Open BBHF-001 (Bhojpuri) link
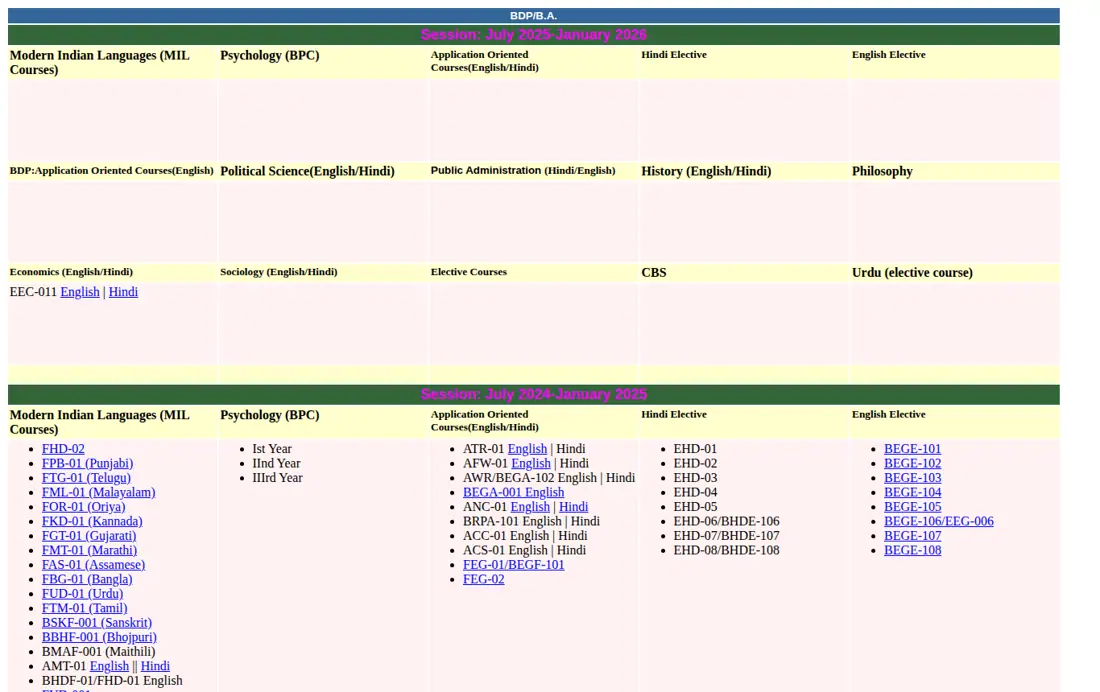The image size is (1100, 692). tap(100, 637)
